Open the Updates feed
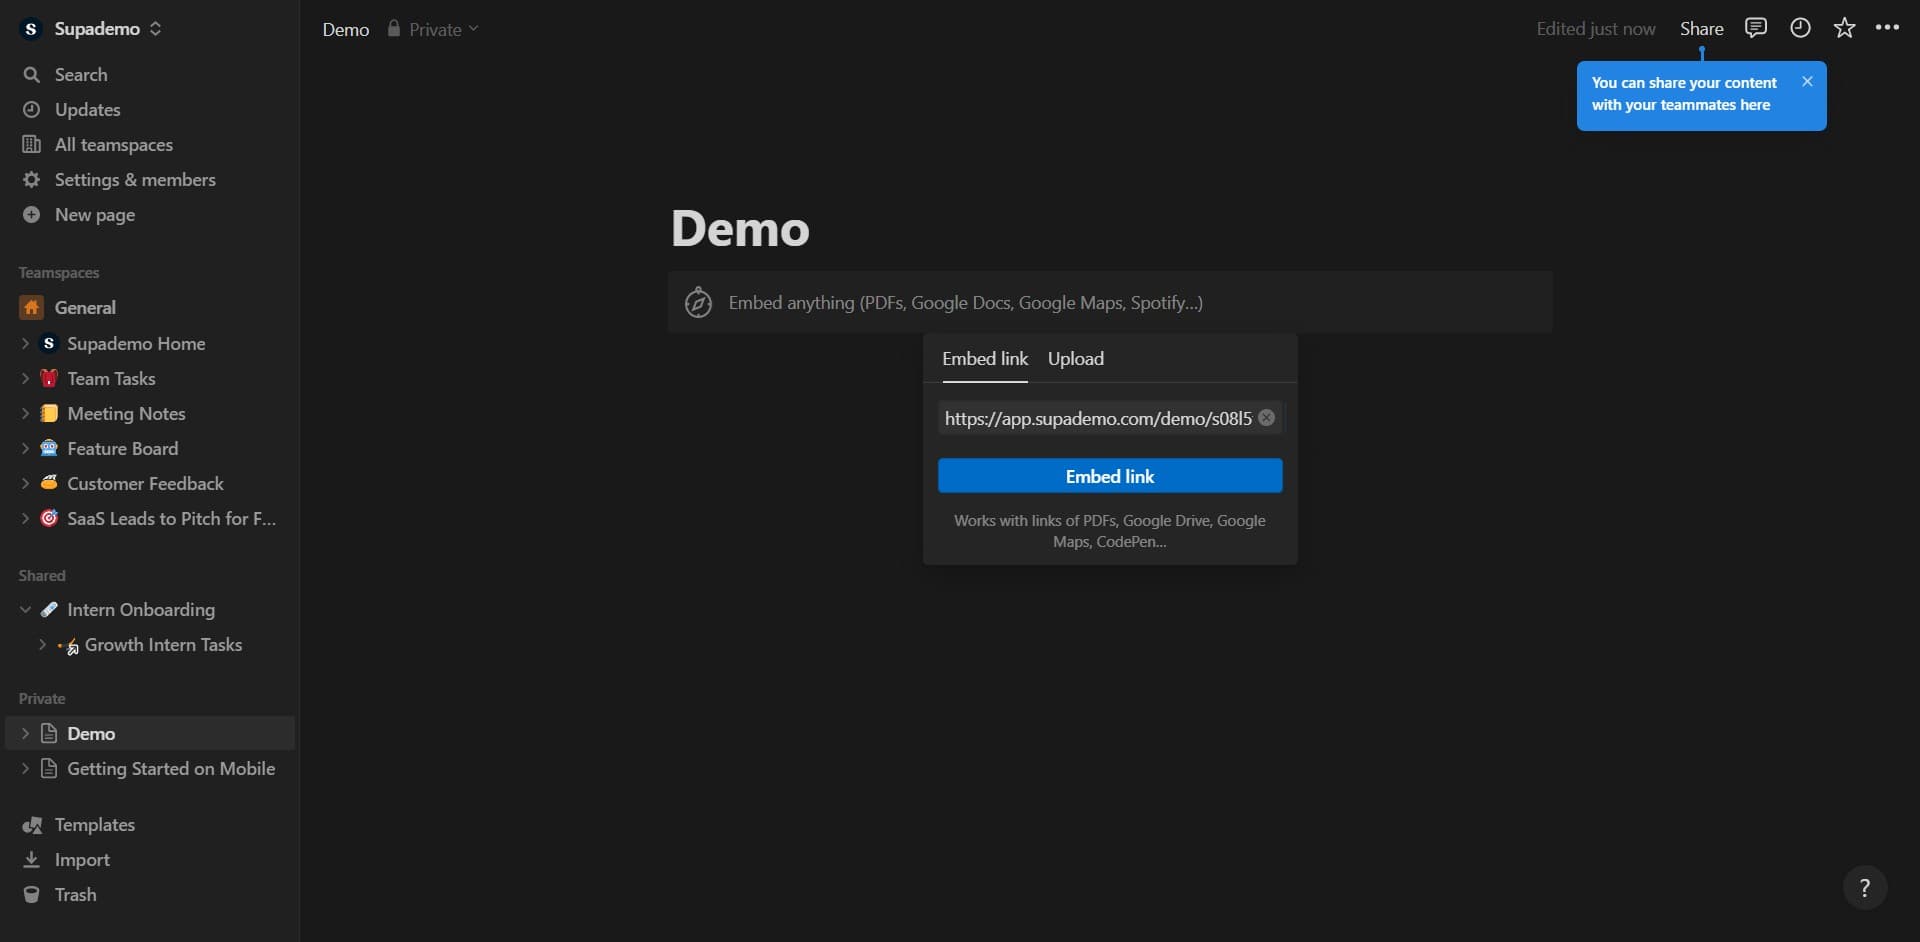The width and height of the screenshot is (1920, 942). coord(86,109)
